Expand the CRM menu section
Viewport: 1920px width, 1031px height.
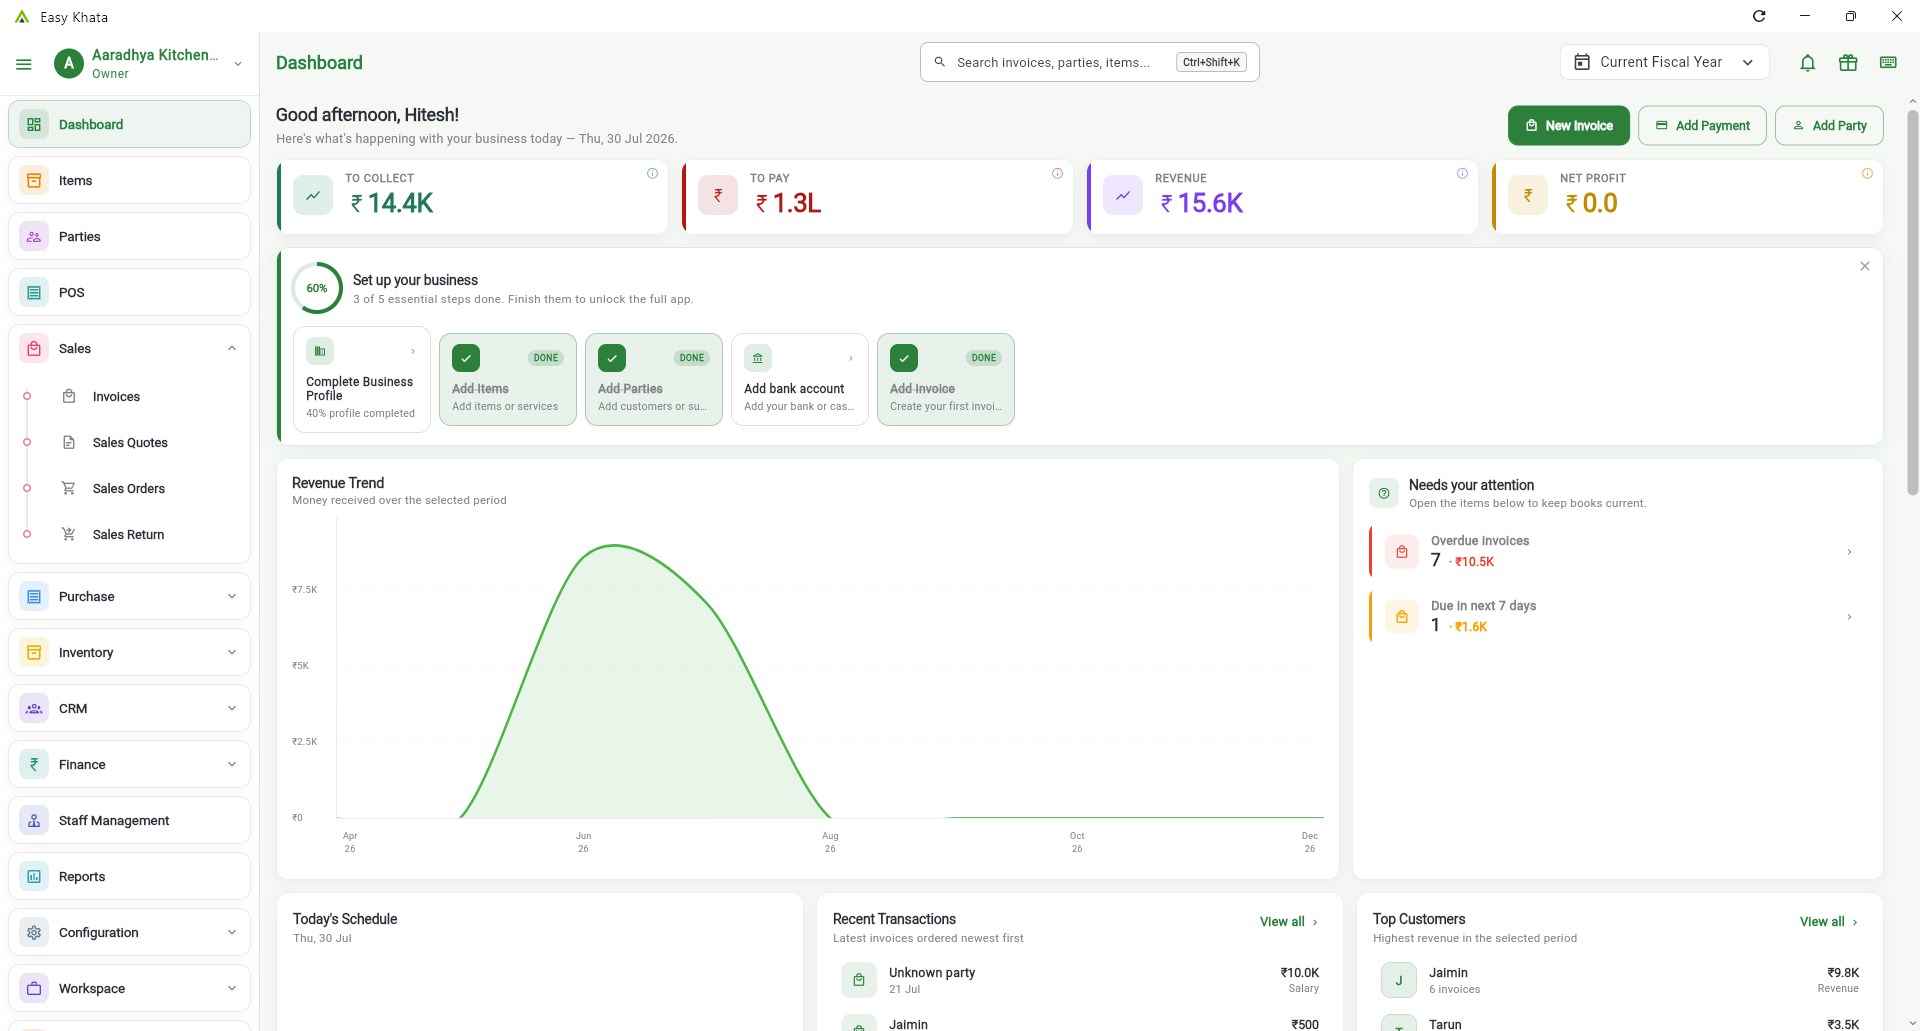(232, 709)
